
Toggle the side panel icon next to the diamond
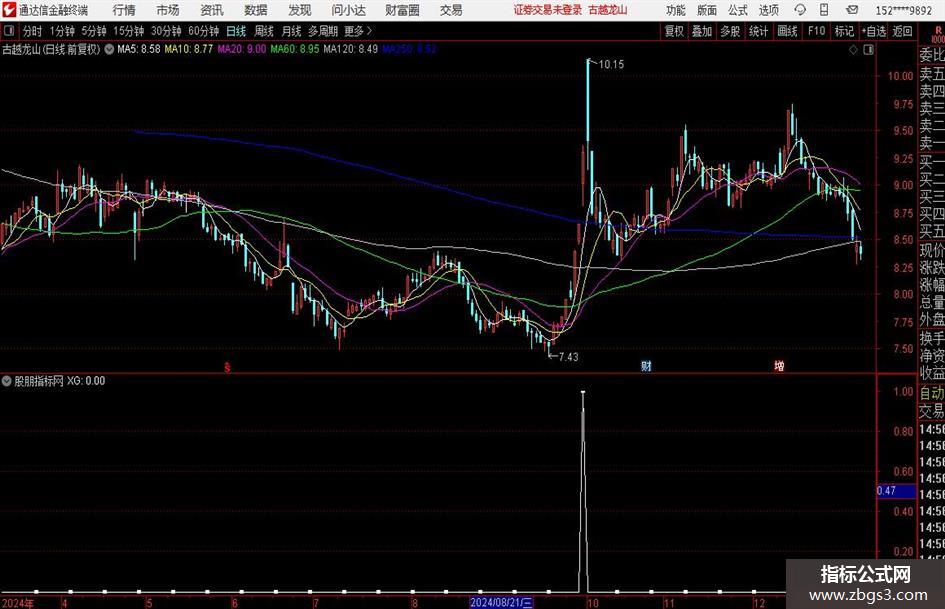pyautogui.click(x=868, y=50)
